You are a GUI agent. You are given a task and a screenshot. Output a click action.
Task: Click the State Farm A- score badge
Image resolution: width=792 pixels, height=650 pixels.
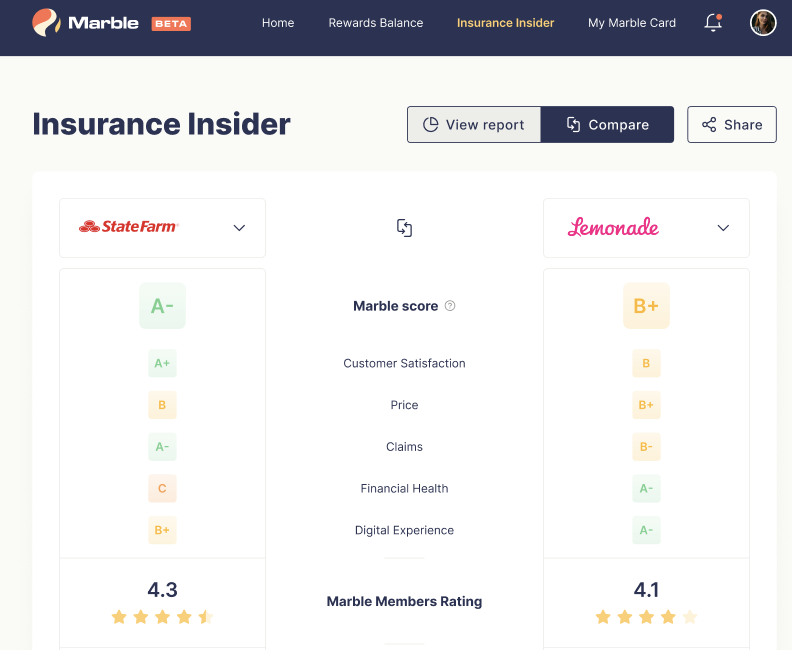pyautogui.click(x=162, y=306)
